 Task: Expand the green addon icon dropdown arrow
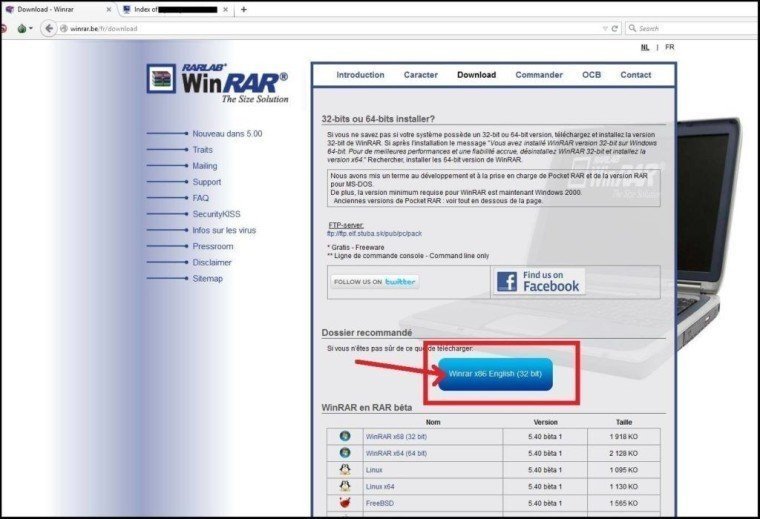31,29
